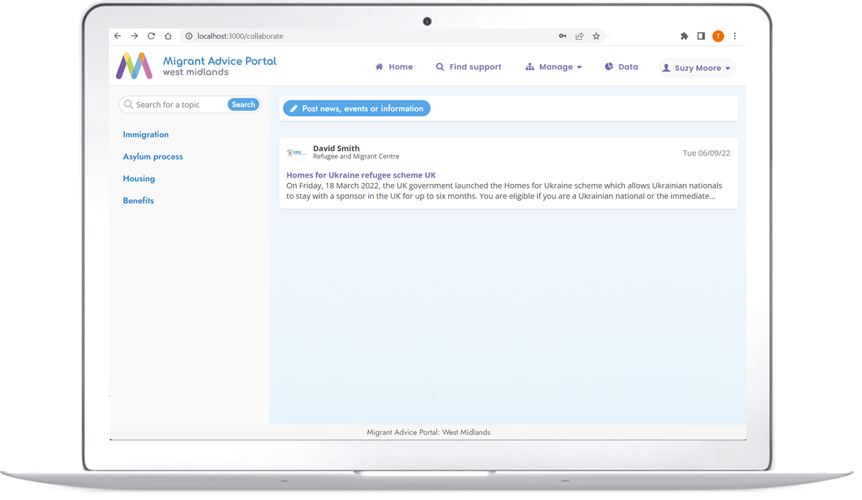
Task: Open the Find support page
Action: (x=468, y=67)
